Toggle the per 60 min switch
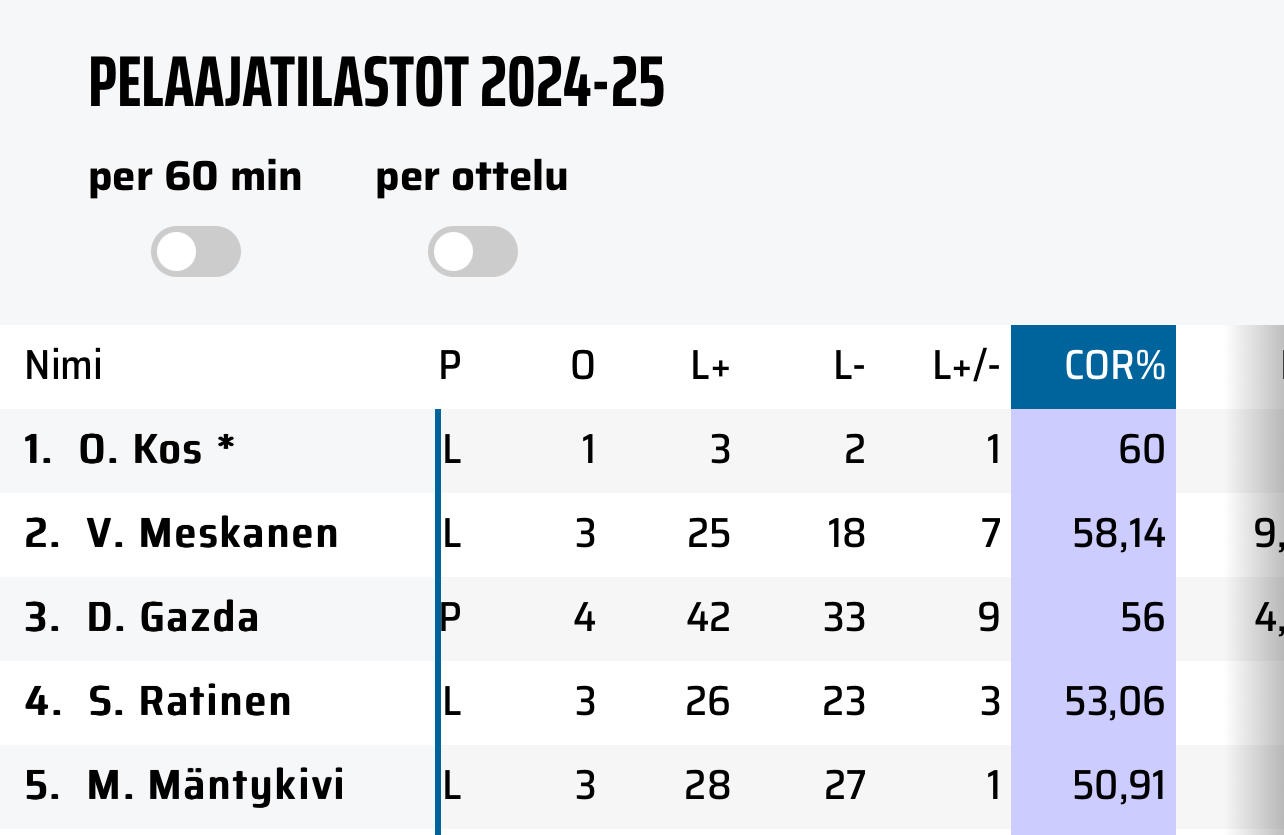Viewport: 1284px width, 835px height. coord(196,251)
